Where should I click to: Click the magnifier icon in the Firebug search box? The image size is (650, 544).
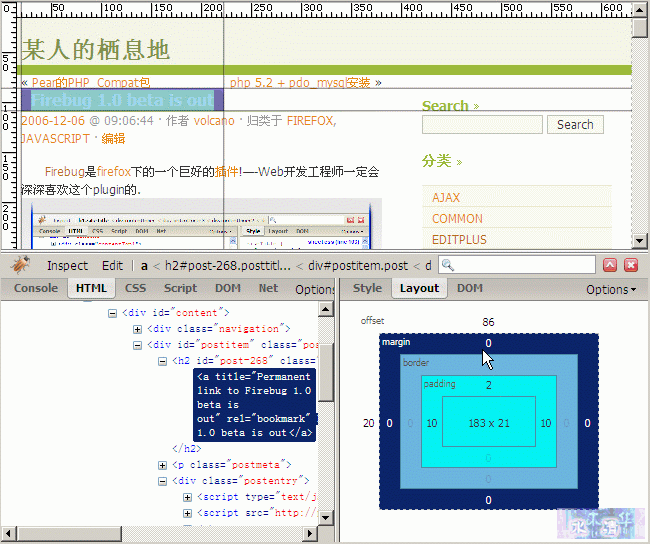tap(448, 265)
